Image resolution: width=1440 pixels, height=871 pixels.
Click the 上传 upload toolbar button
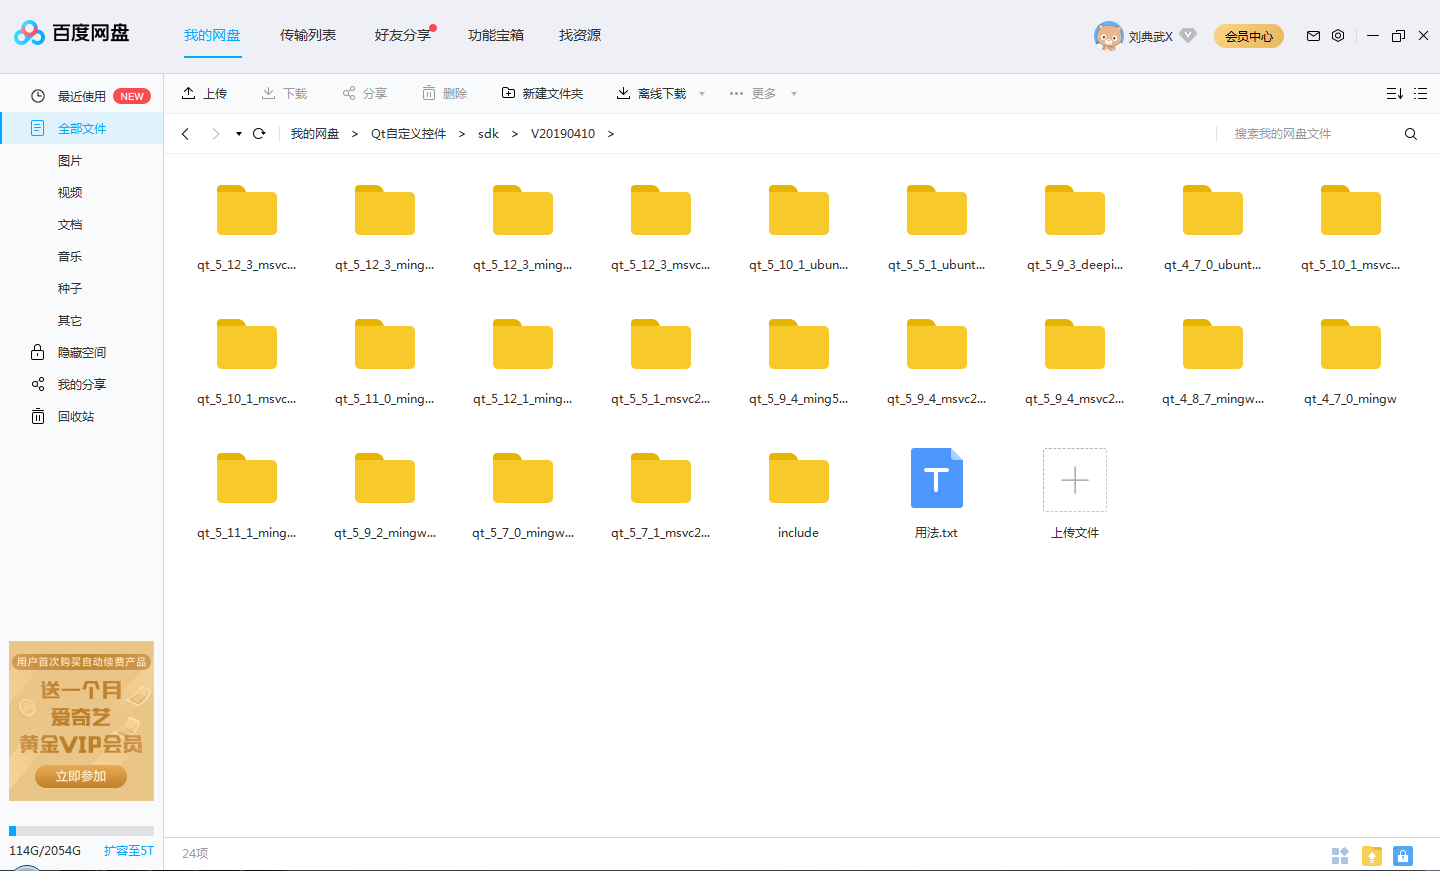coord(204,93)
